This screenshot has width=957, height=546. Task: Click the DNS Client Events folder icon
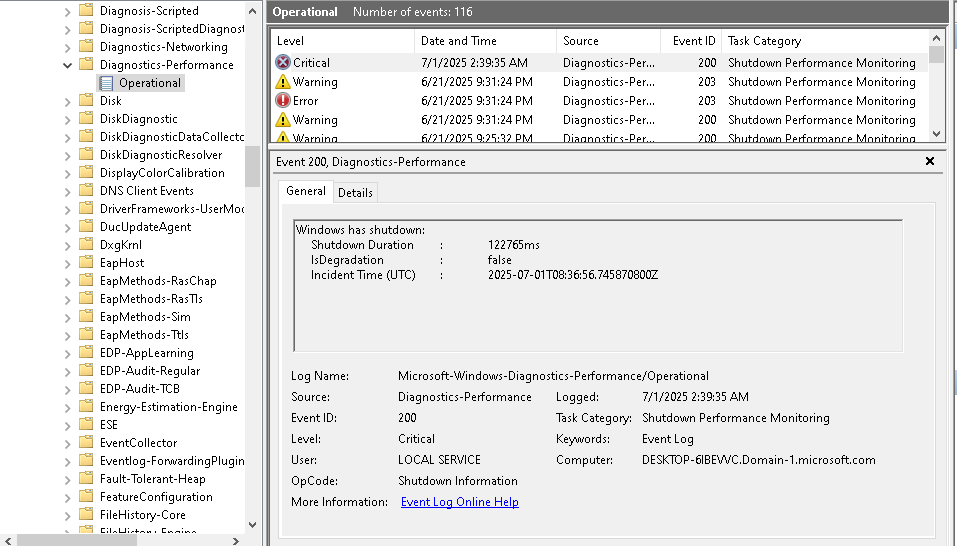coord(86,190)
